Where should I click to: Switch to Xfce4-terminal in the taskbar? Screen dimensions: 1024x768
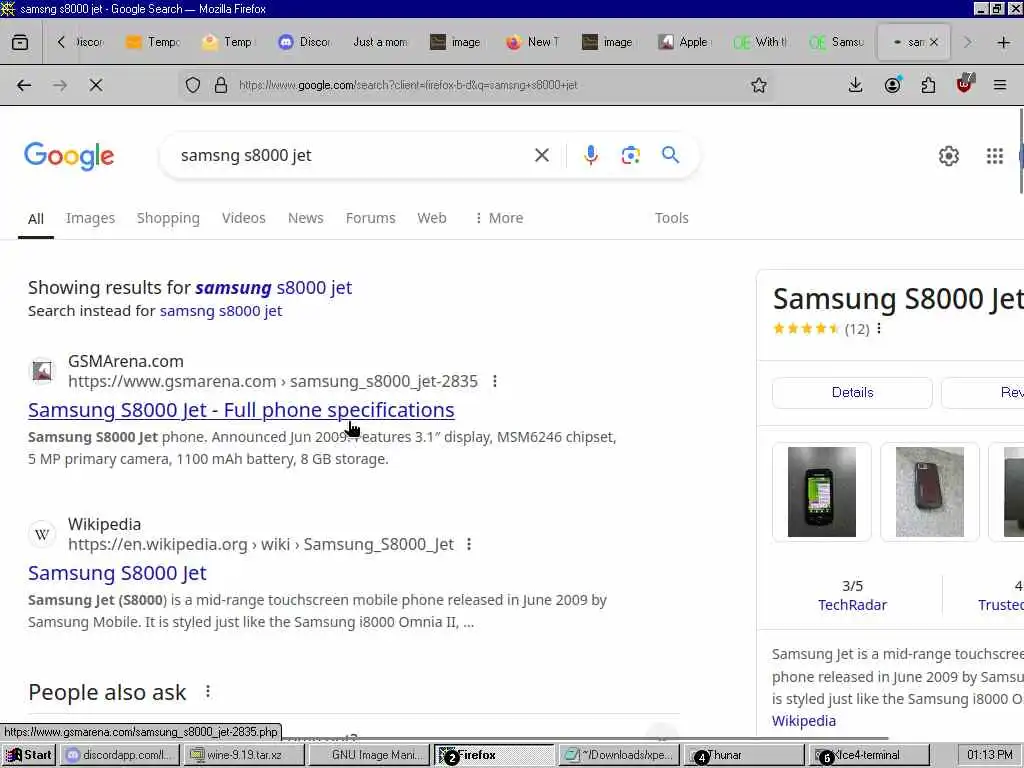[867, 755]
